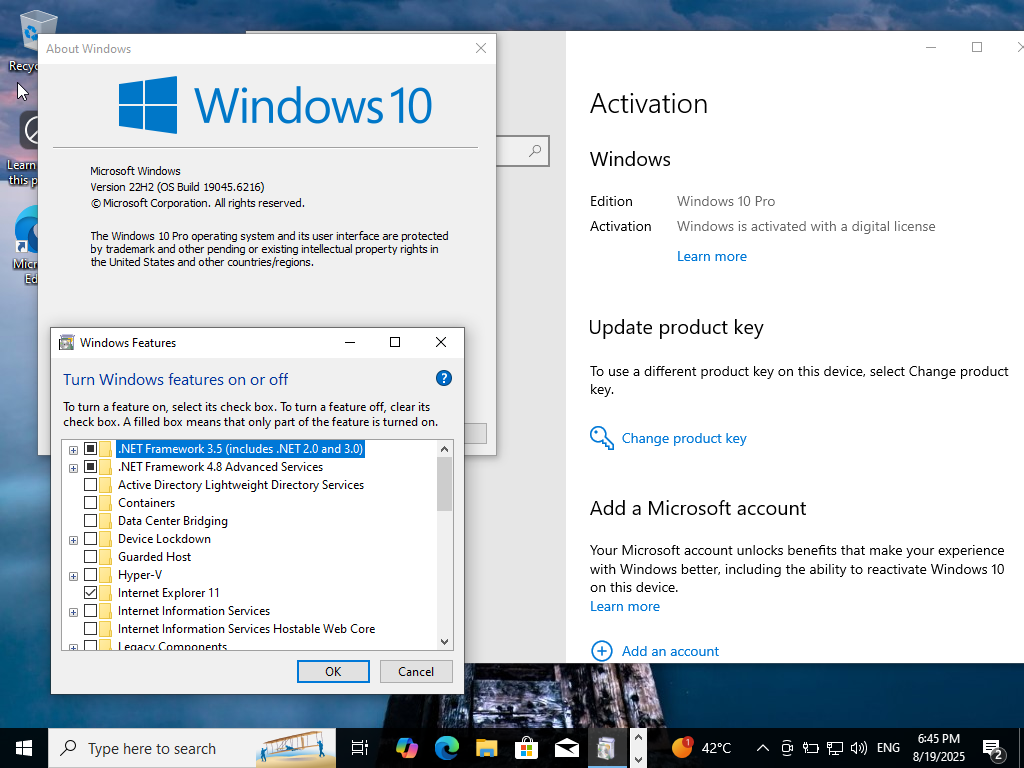Open Microsoft Edge from the taskbar

pos(447,748)
